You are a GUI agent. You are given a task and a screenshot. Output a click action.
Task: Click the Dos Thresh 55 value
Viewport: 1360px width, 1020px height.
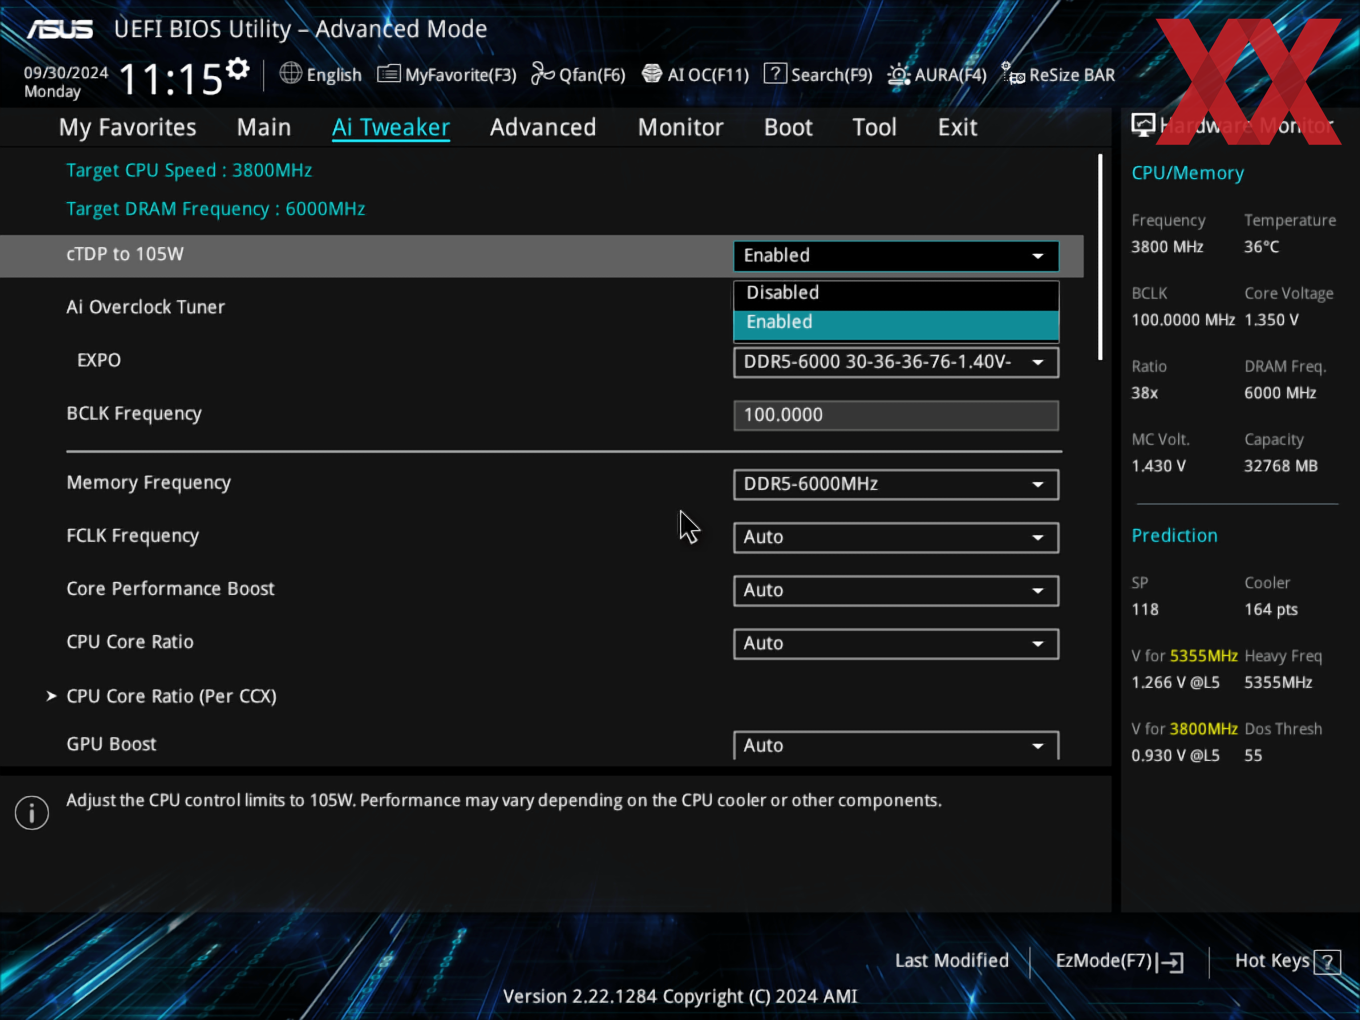1253,756
